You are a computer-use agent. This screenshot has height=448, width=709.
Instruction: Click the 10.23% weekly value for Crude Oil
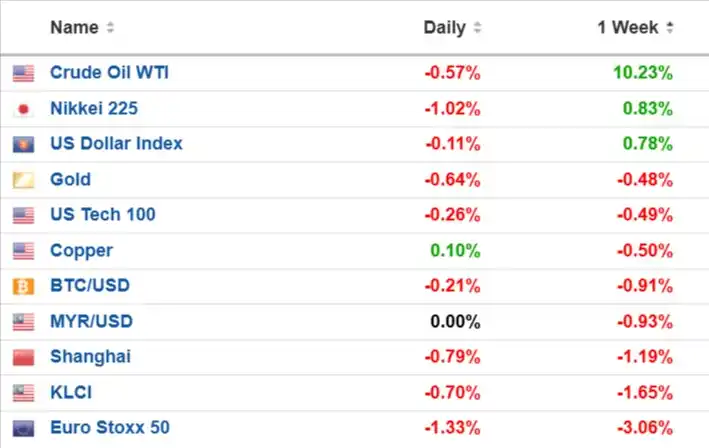643,73
